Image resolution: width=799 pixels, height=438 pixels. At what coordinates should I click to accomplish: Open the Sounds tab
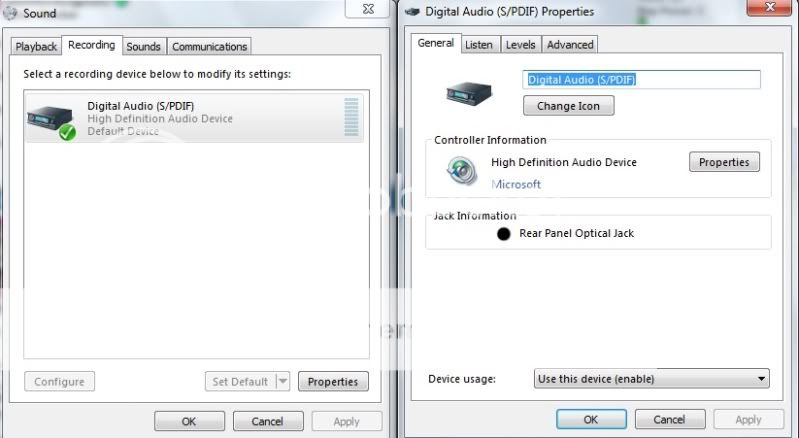[x=143, y=46]
